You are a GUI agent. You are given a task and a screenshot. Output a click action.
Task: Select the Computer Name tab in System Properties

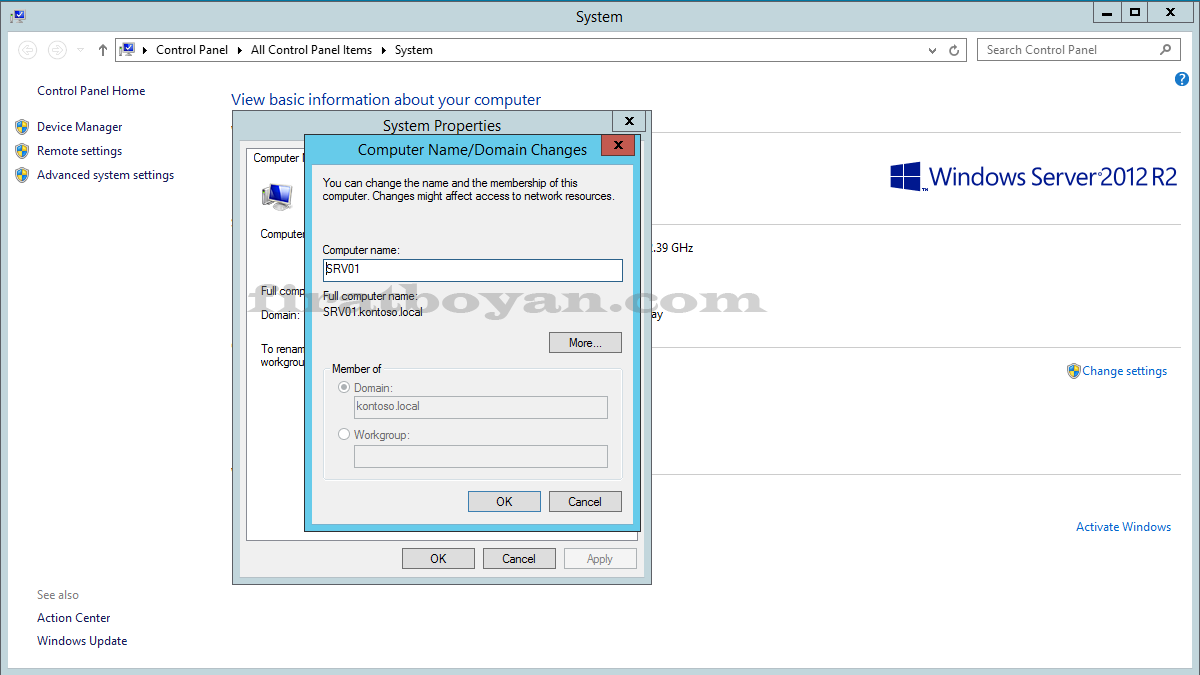click(276, 158)
